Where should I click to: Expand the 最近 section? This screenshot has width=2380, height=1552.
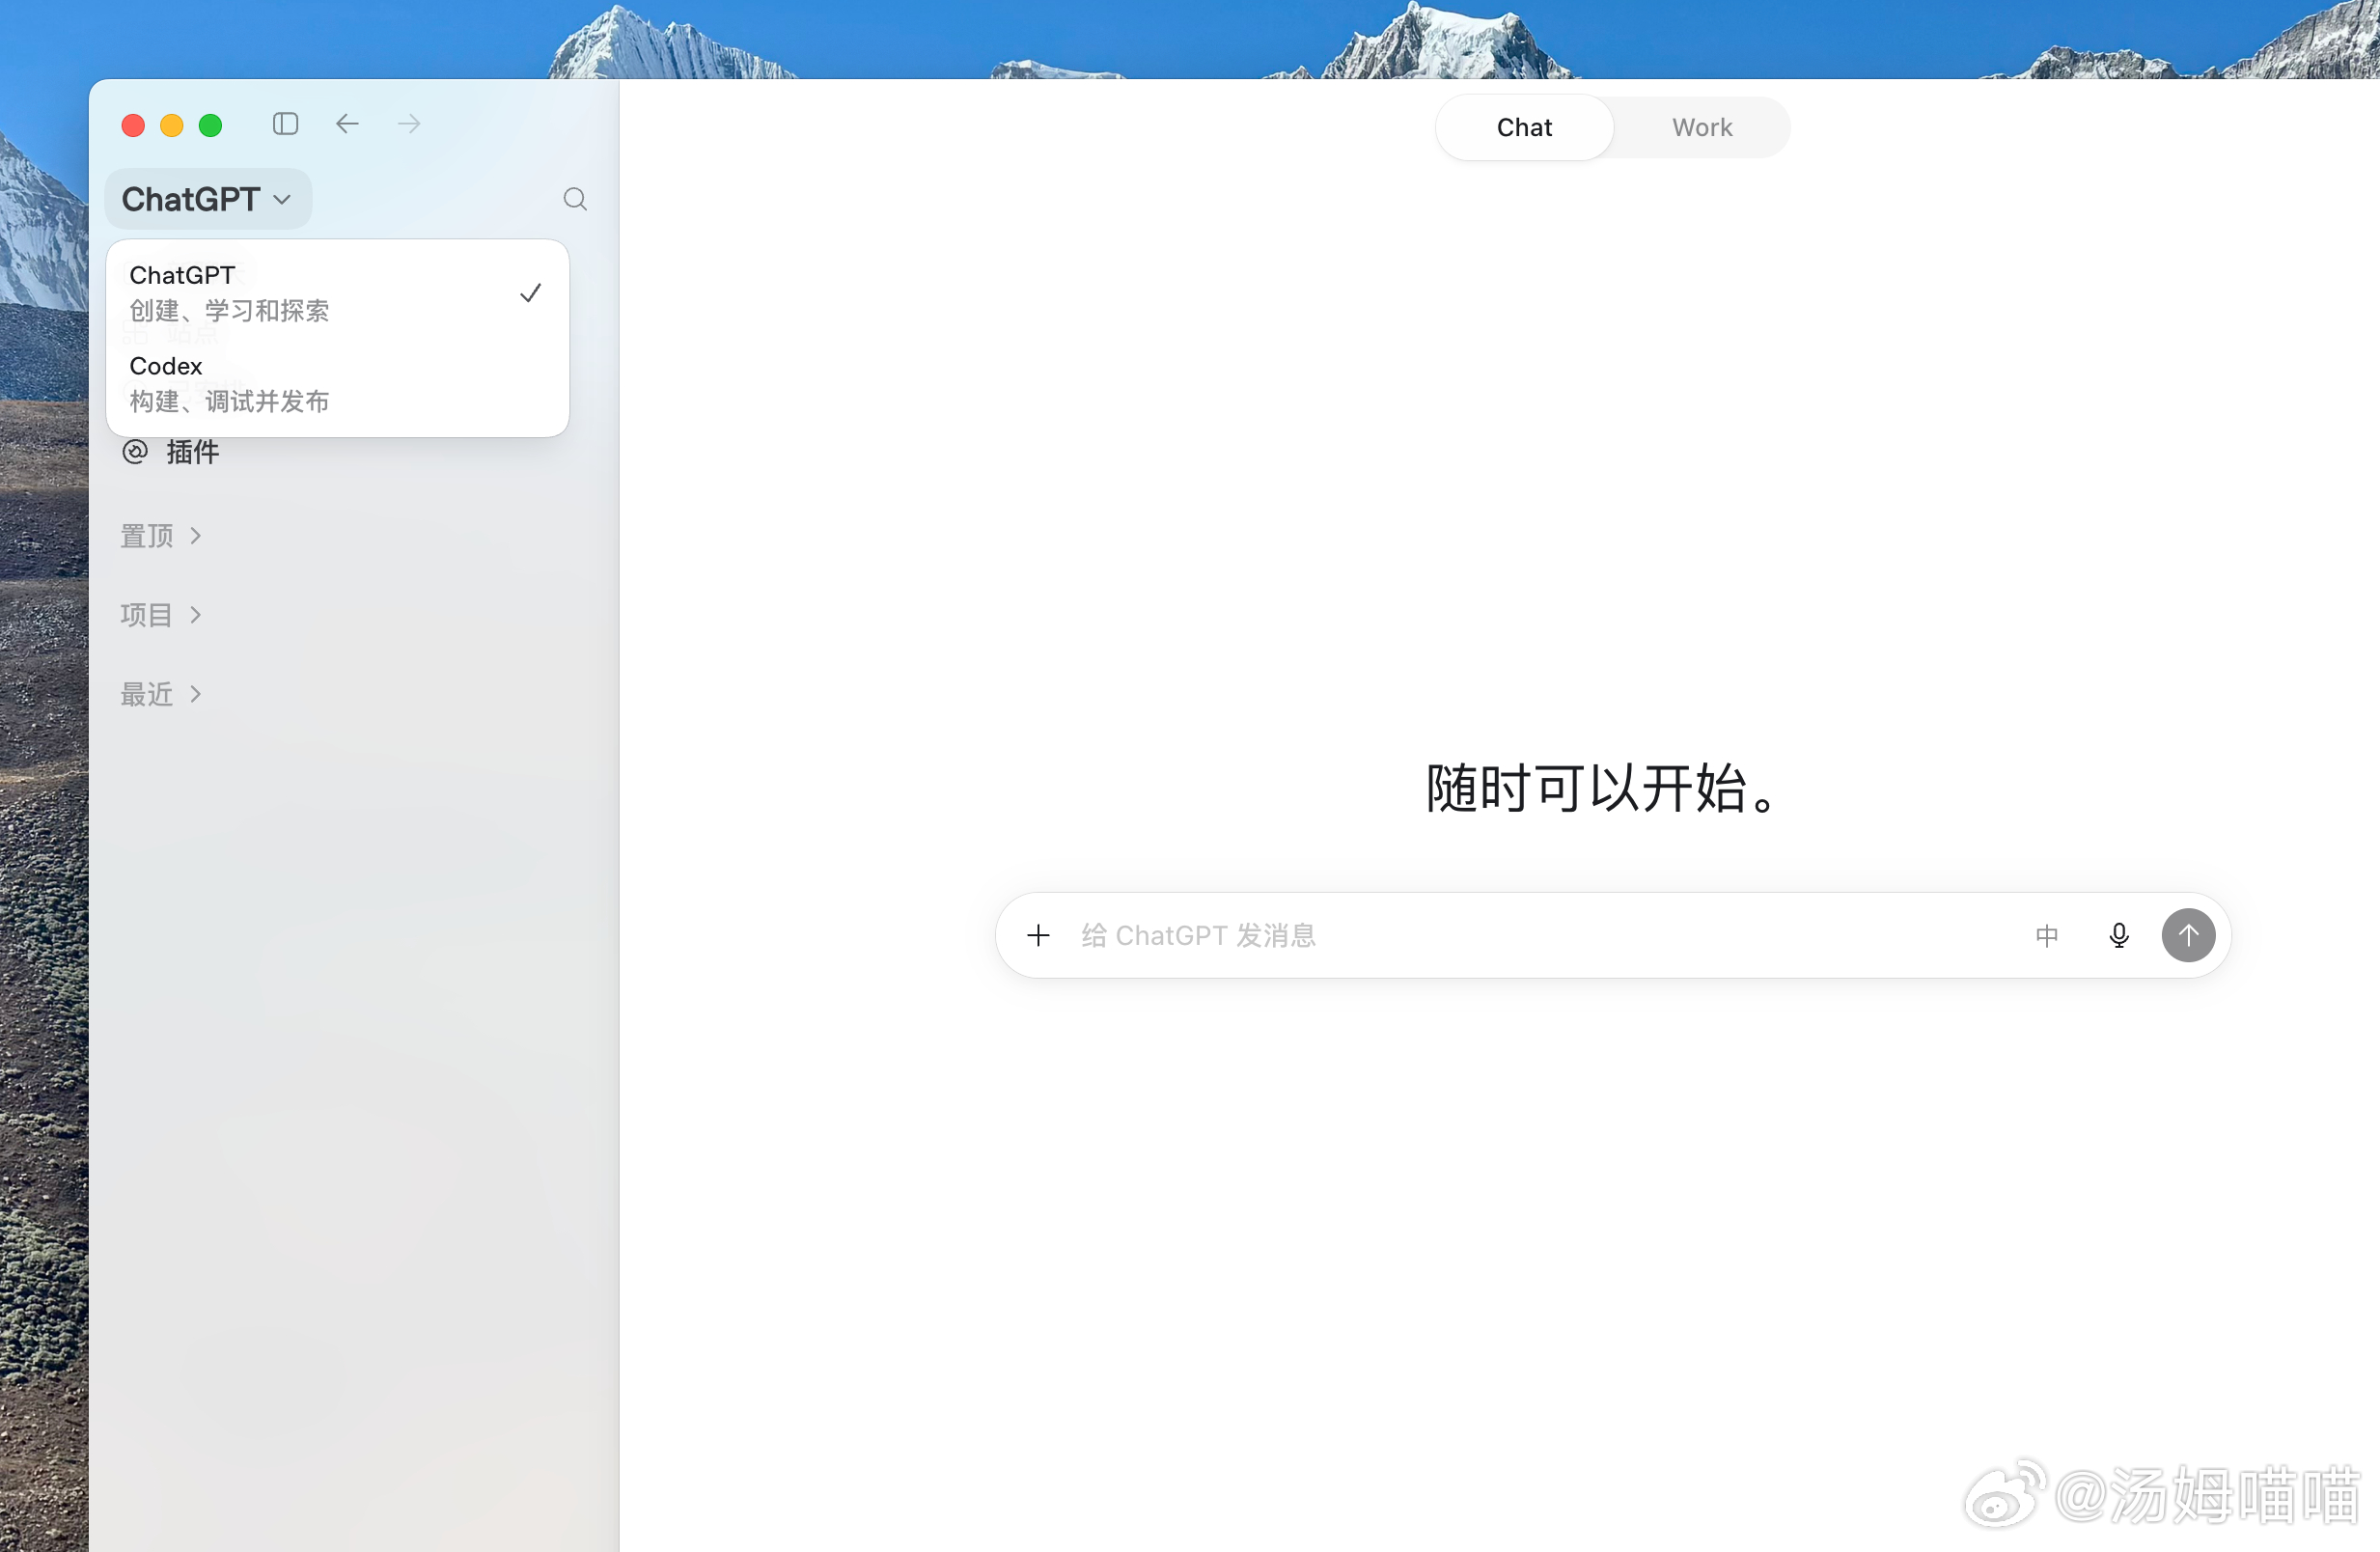click(161, 694)
